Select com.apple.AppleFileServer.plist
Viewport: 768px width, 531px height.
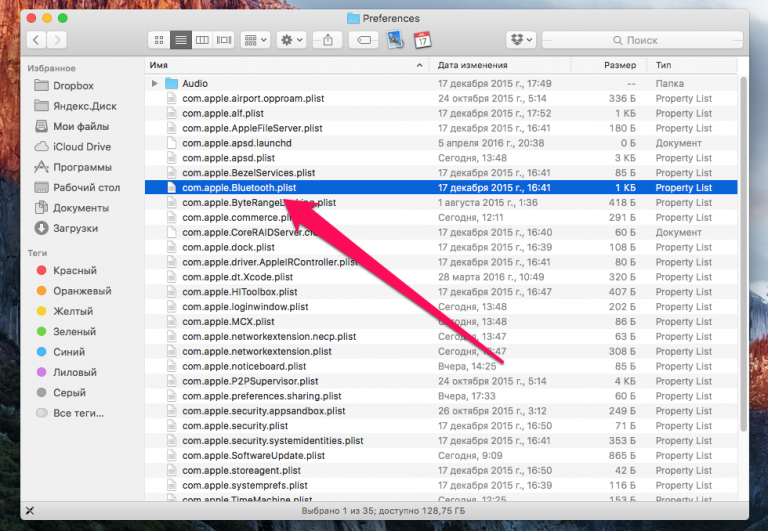point(441,128)
